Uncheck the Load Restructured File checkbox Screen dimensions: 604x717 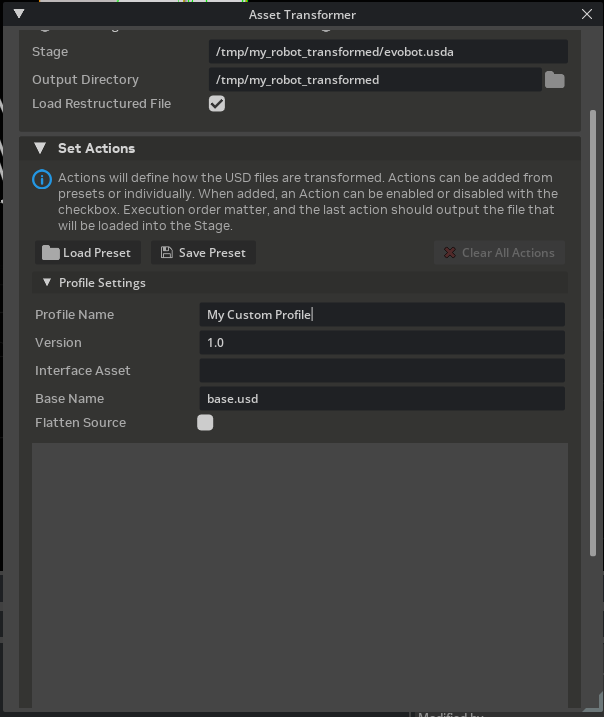pyautogui.click(x=216, y=104)
